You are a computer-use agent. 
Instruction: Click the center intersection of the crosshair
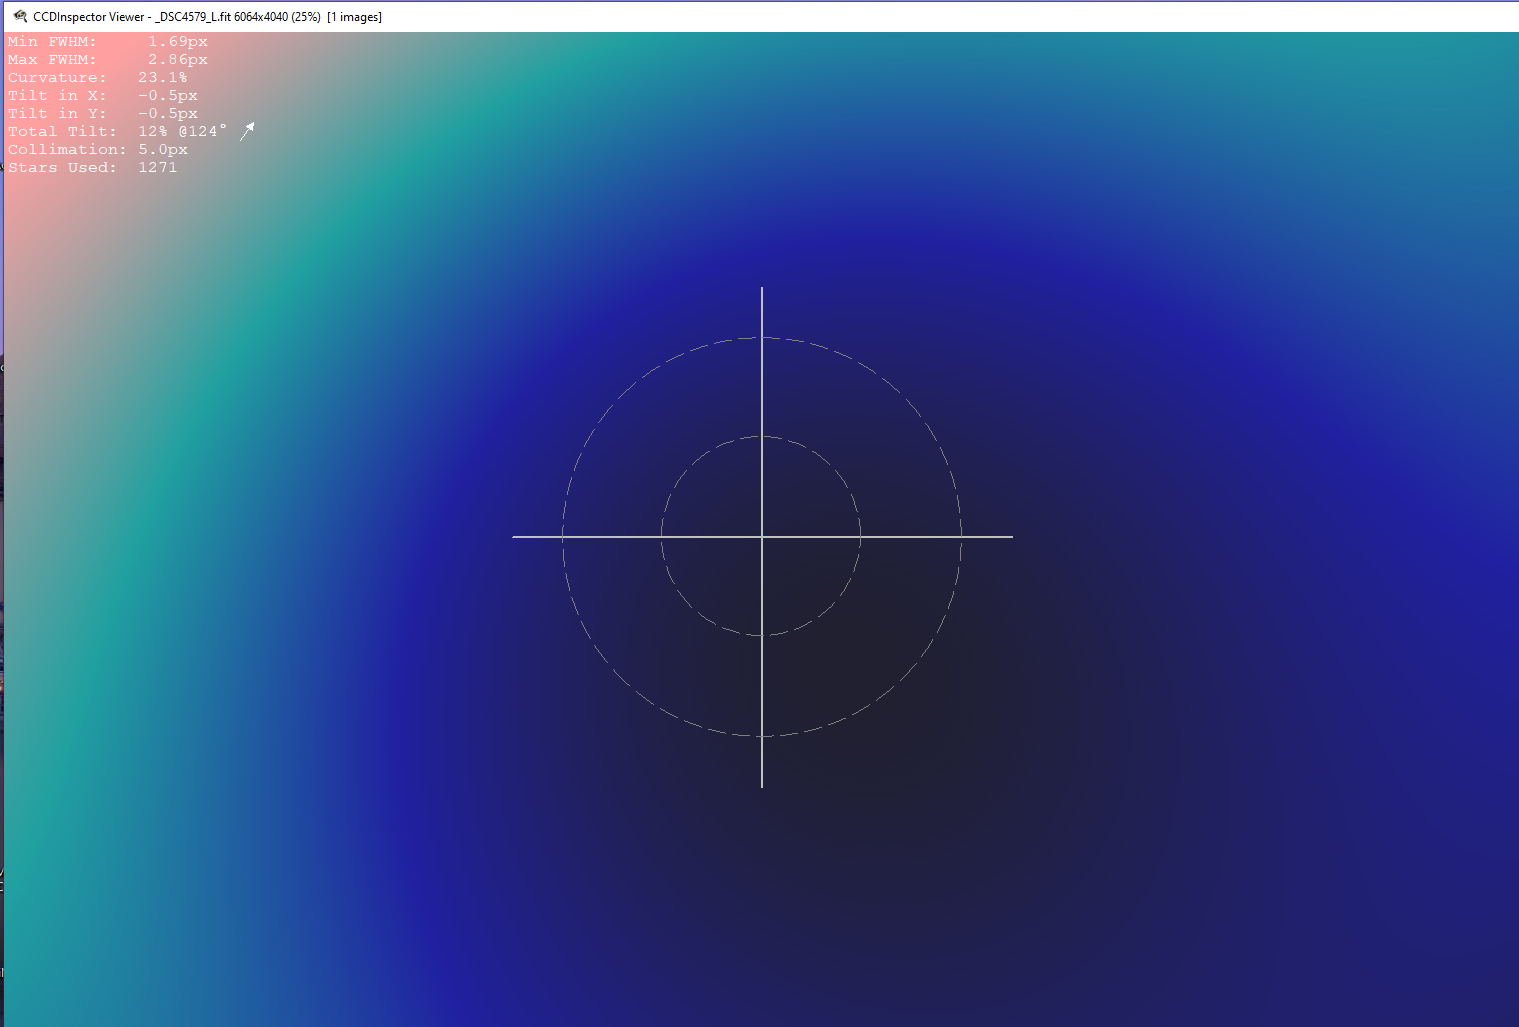tap(762, 537)
